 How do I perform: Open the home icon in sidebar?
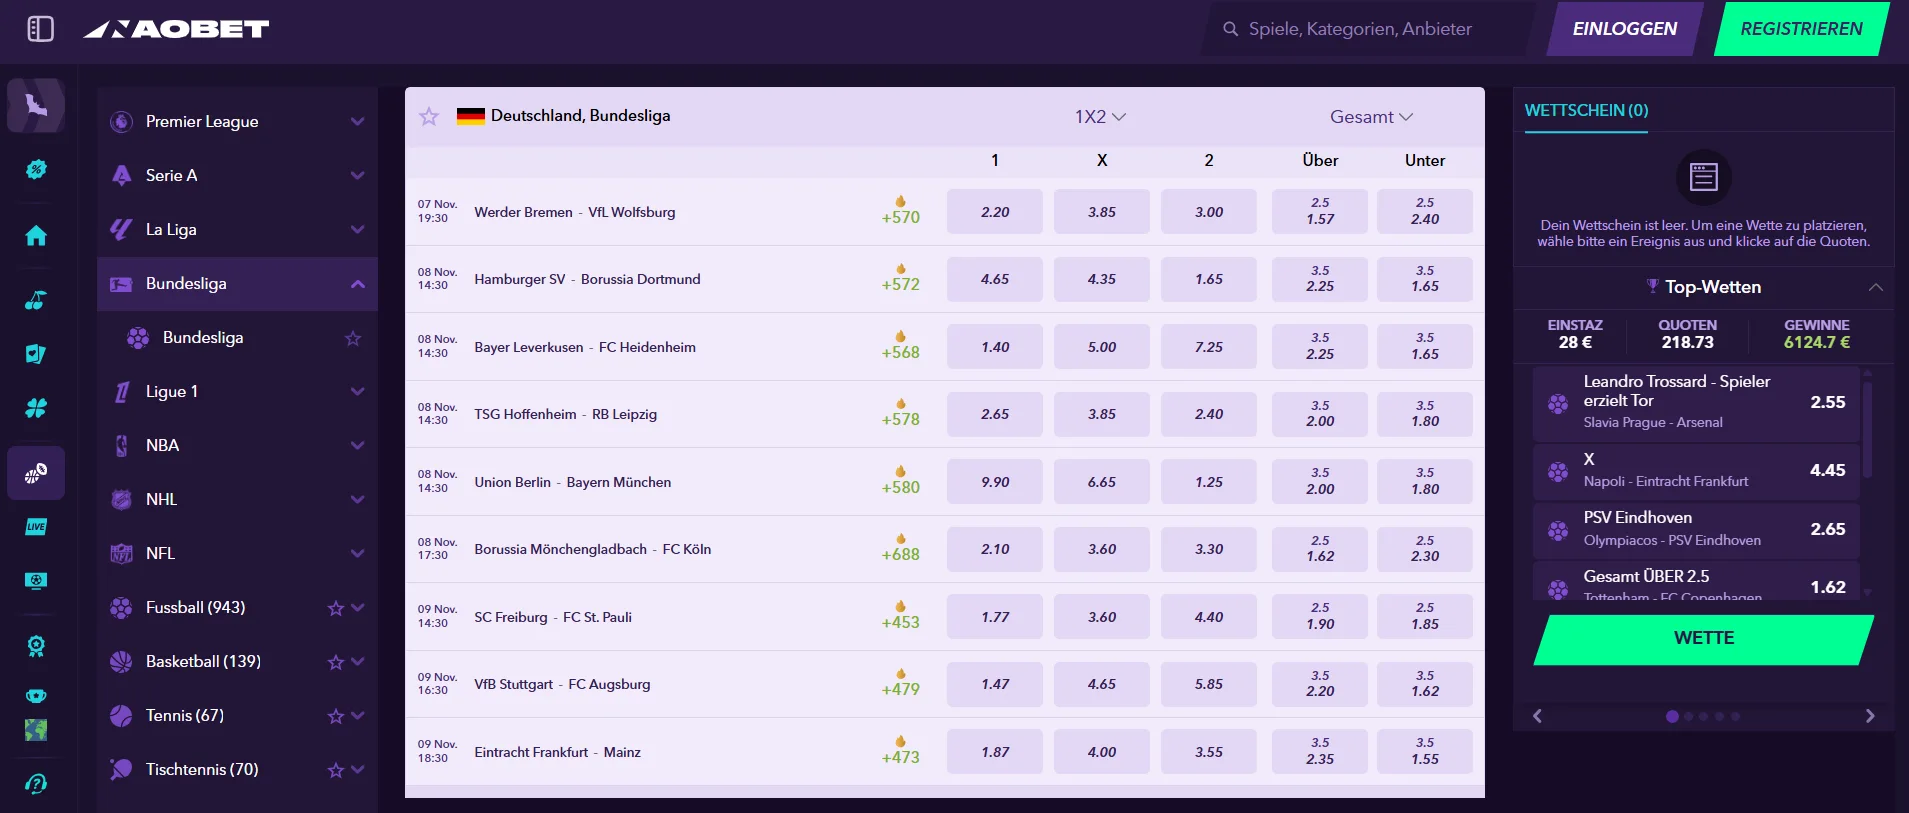pyautogui.click(x=36, y=236)
